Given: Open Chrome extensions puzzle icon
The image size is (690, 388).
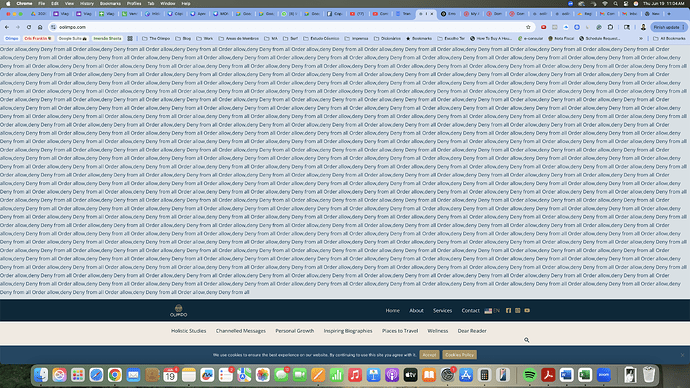Looking at the screenshot, I should (x=610, y=27).
